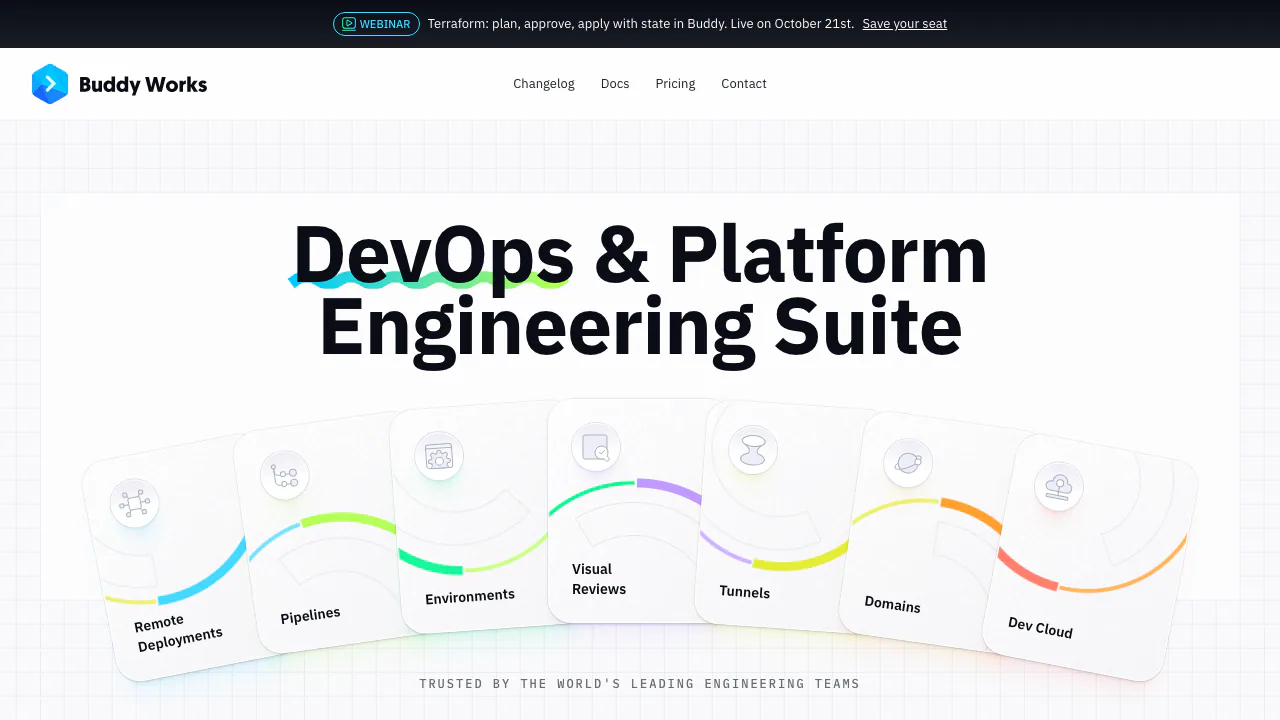The height and width of the screenshot is (720, 1280).
Task: Click the Dev Cloud icon
Action: point(1059,486)
